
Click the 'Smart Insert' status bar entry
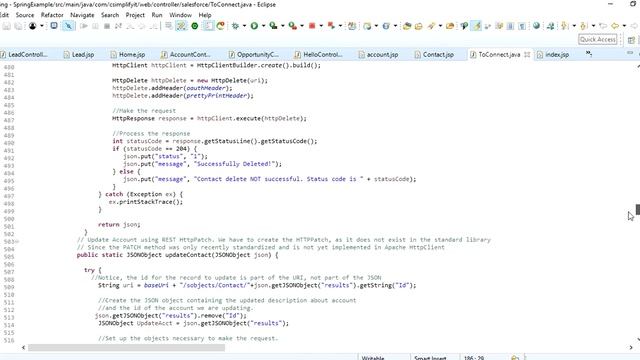click(430, 358)
